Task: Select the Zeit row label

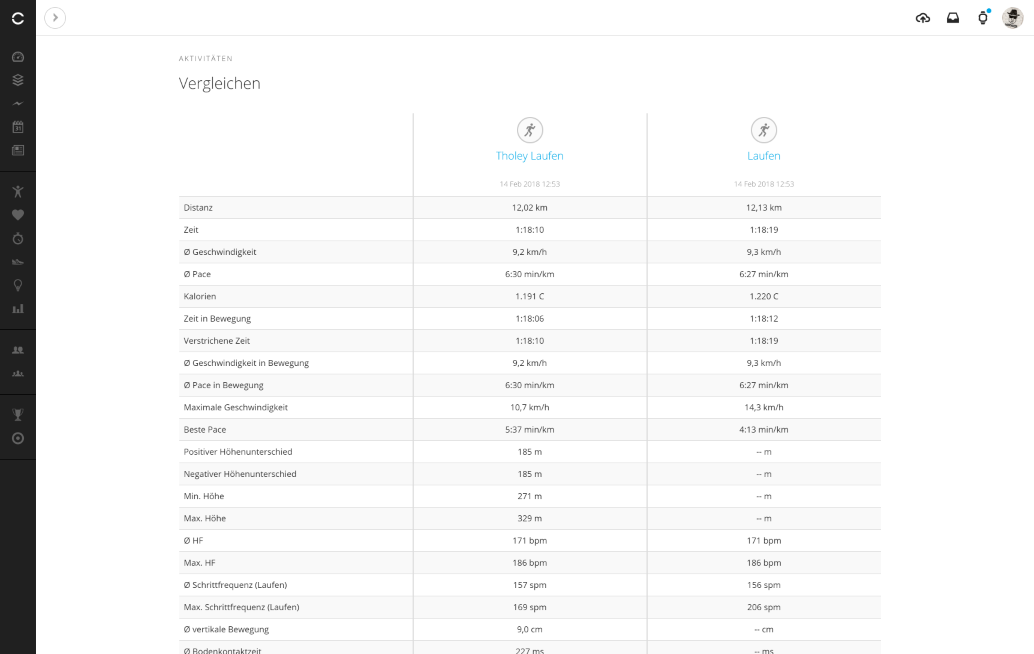Action: click(x=191, y=230)
